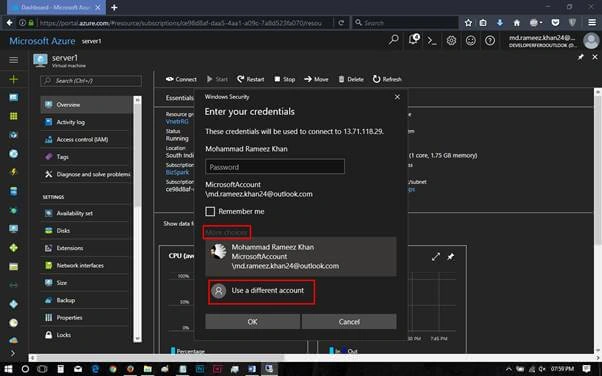
Task: Focus the browser Search box
Action: pos(405,23)
